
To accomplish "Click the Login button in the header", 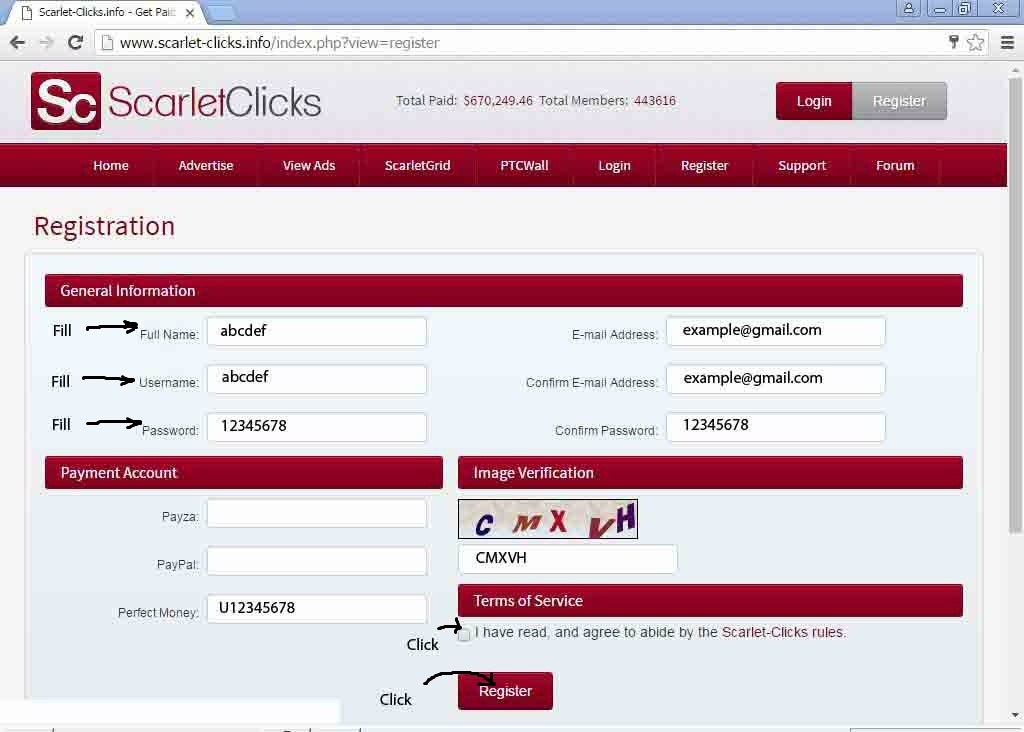I will click(814, 100).
